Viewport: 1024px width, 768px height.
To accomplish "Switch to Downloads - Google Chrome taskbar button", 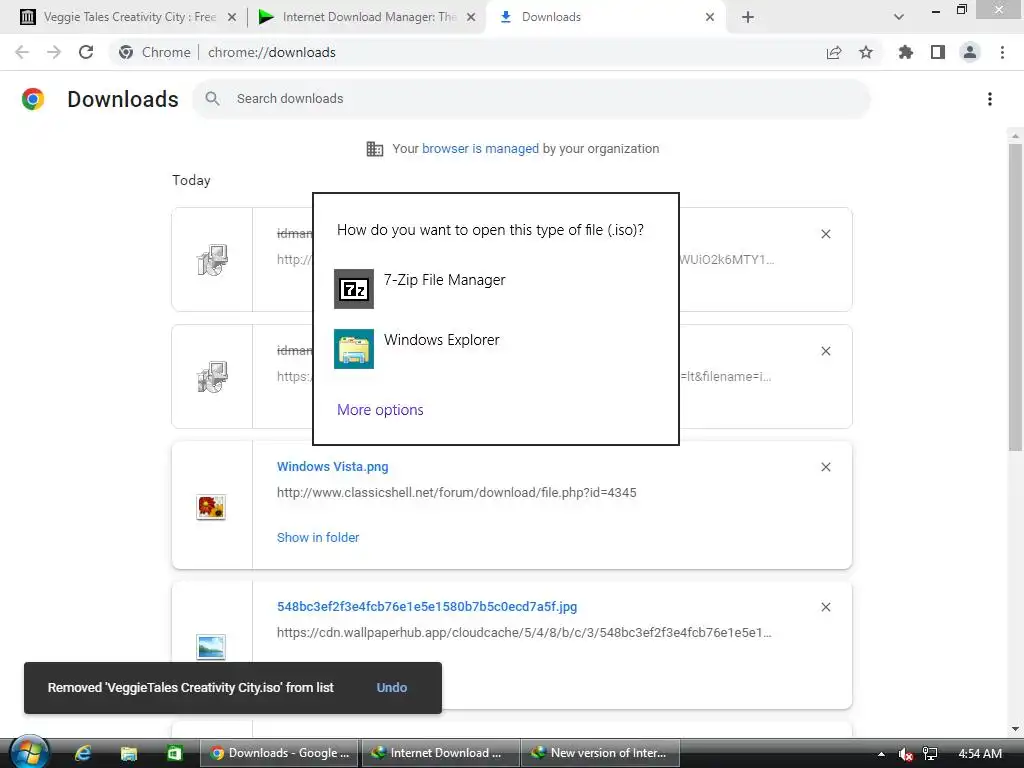I will click(x=279, y=753).
